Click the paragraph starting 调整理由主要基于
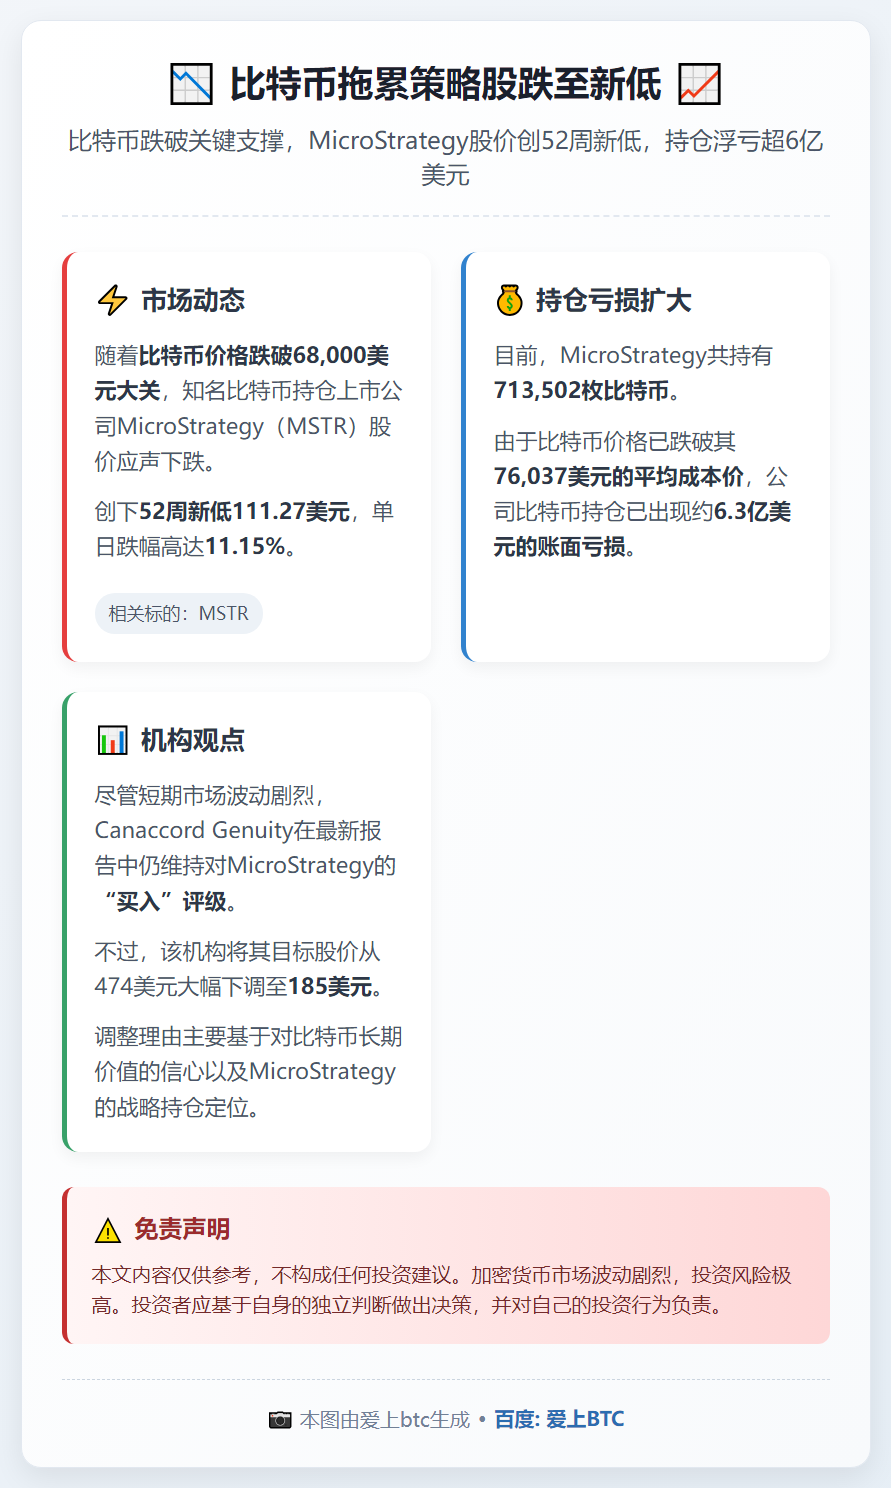 coord(248,1072)
